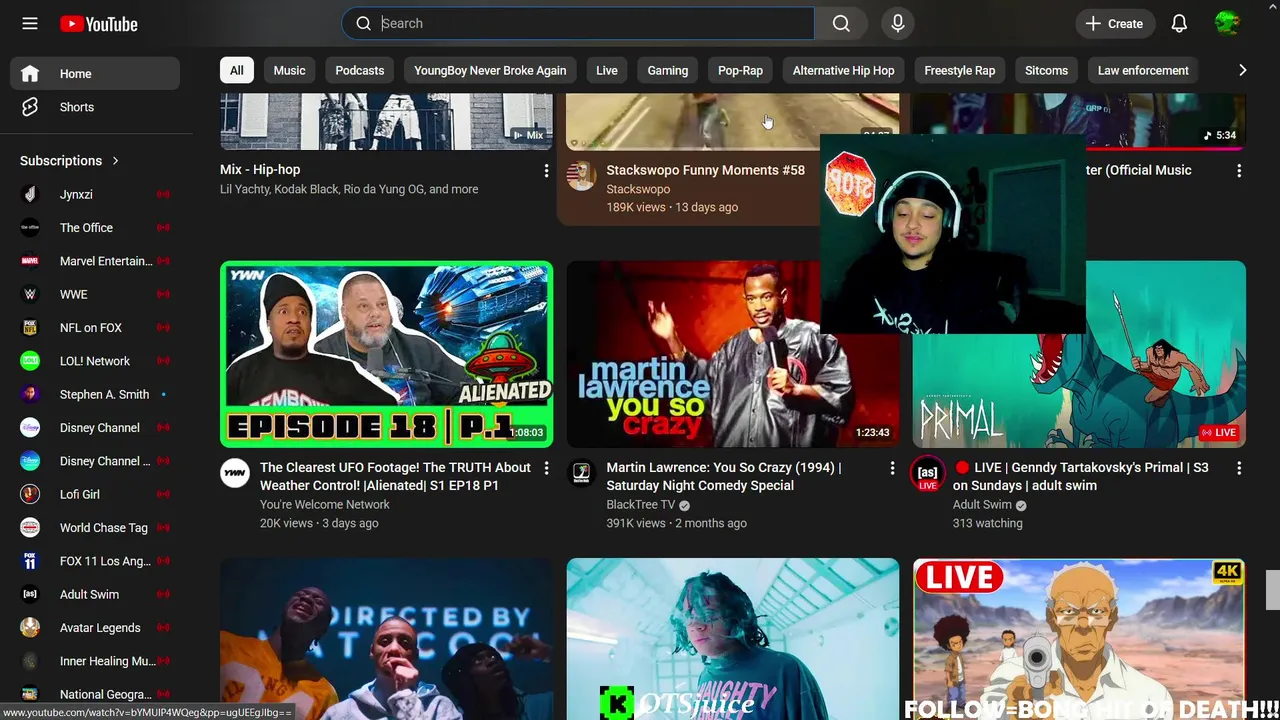
Task: Open Martin Lawrence You So Crazy title
Action: [x=723, y=476]
